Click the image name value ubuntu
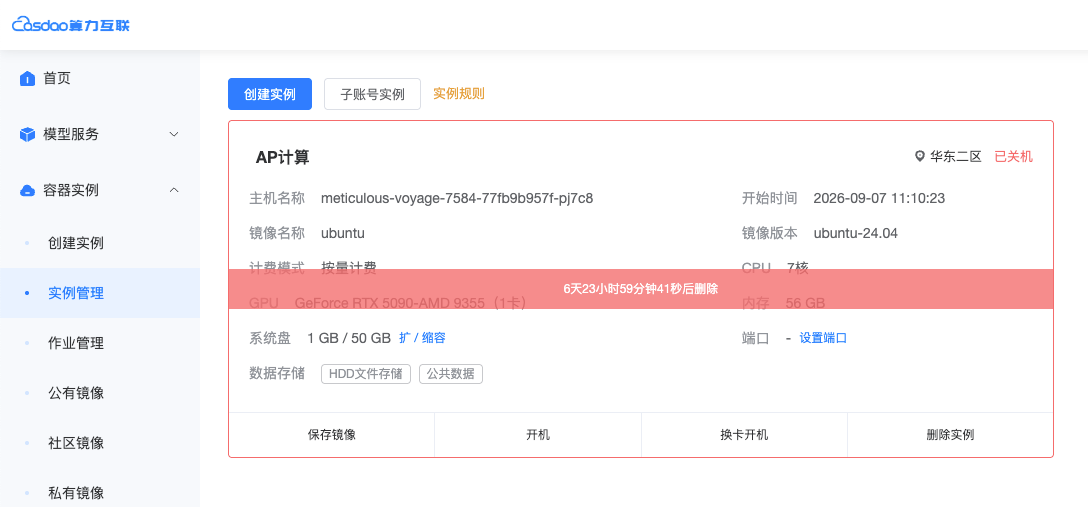Viewport: 1088px width, 507px height. pyautogui.click(x=343, y=233)
